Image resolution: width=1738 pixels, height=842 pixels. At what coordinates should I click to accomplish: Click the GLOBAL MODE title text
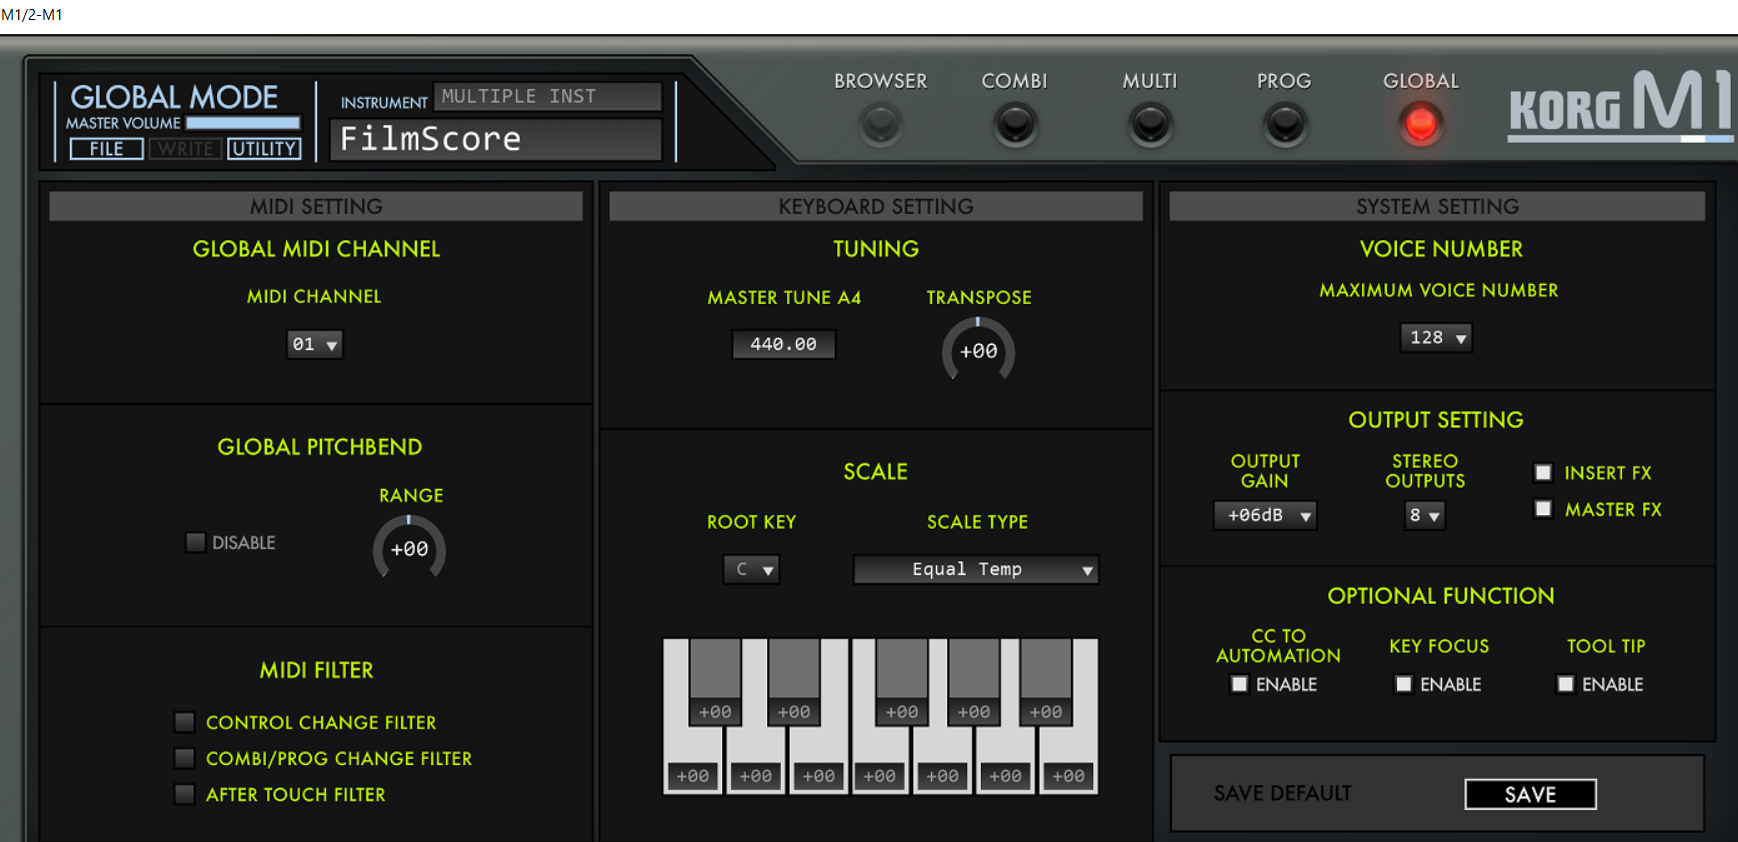pos(174,97)
